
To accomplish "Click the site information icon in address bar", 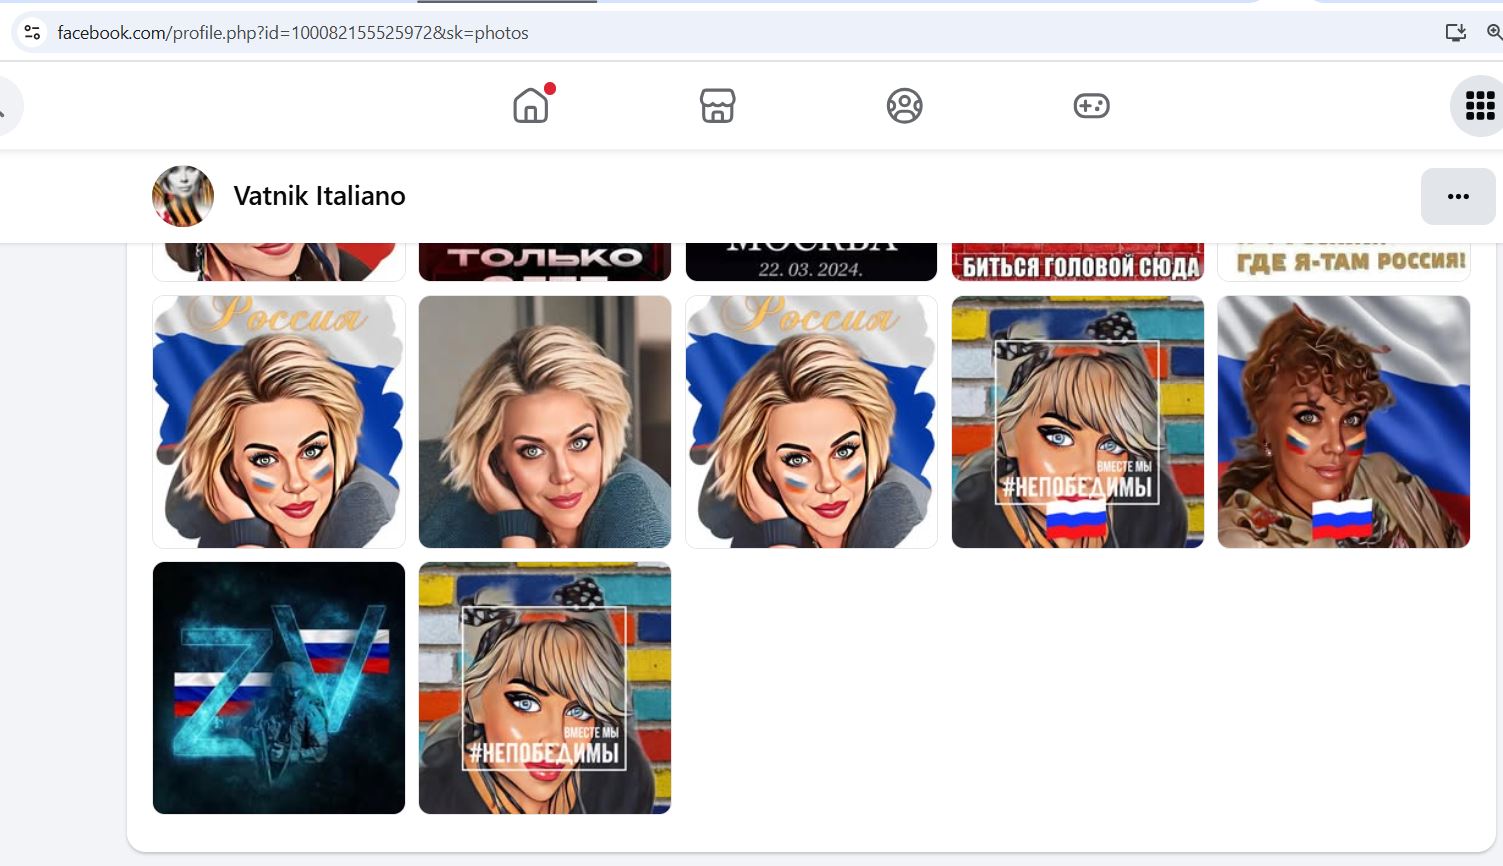I will 32,32.
